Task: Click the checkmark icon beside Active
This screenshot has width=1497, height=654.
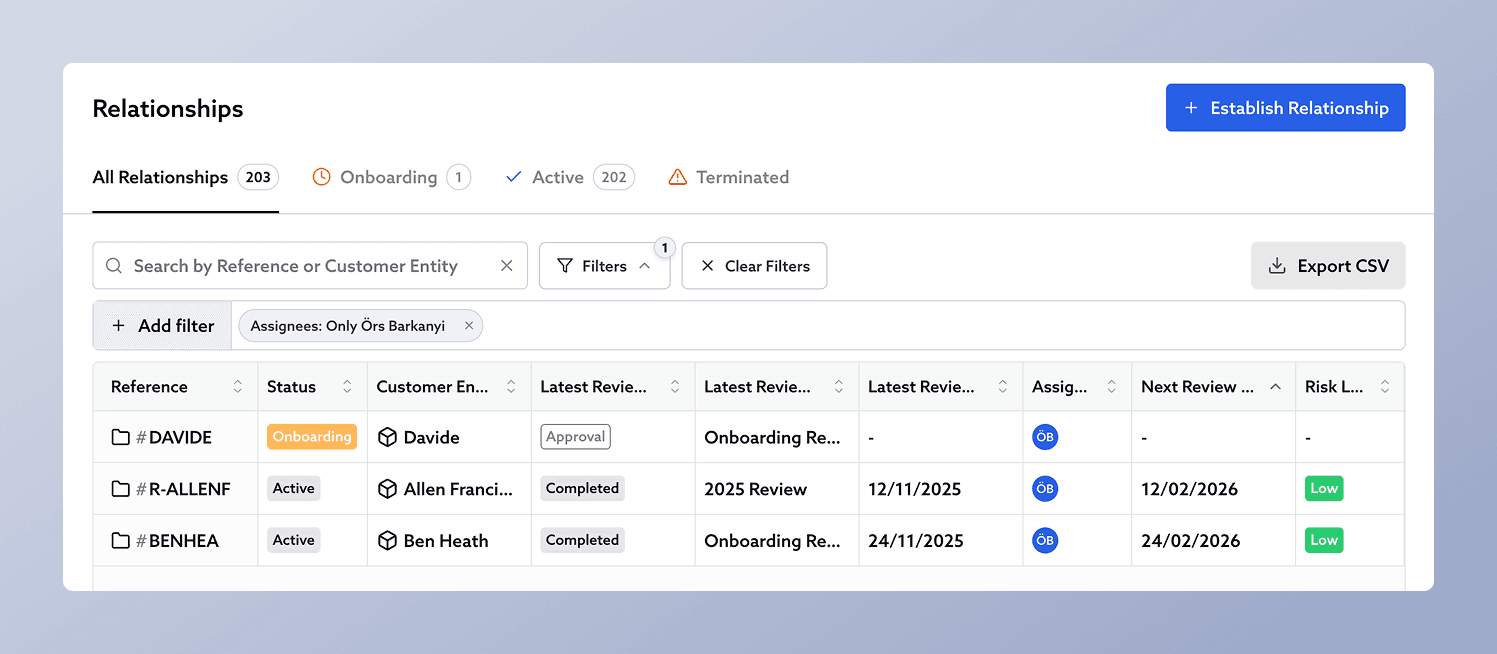Action: pos(513,176)
